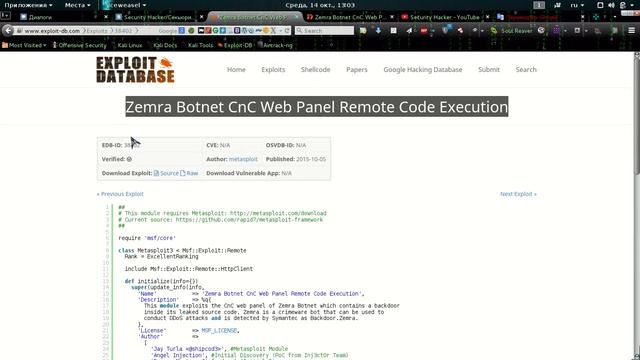The image size is (640, 360).
Task: Close the Security Hacker - YouTube tab
Action: tap(487, 17)
